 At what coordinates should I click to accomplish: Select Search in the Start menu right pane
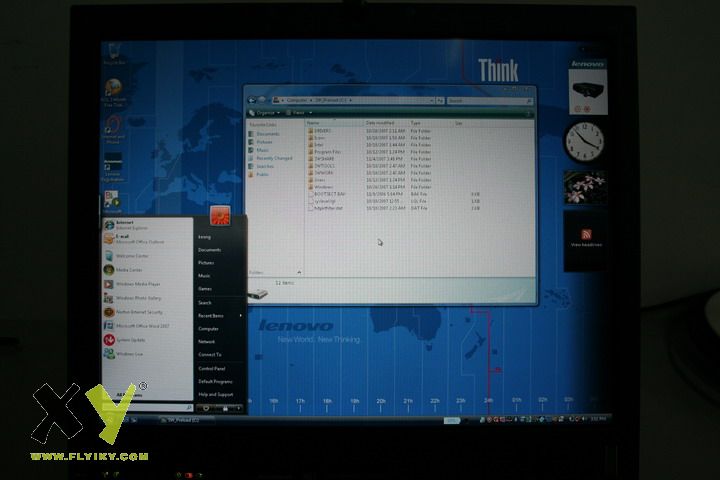205,303
